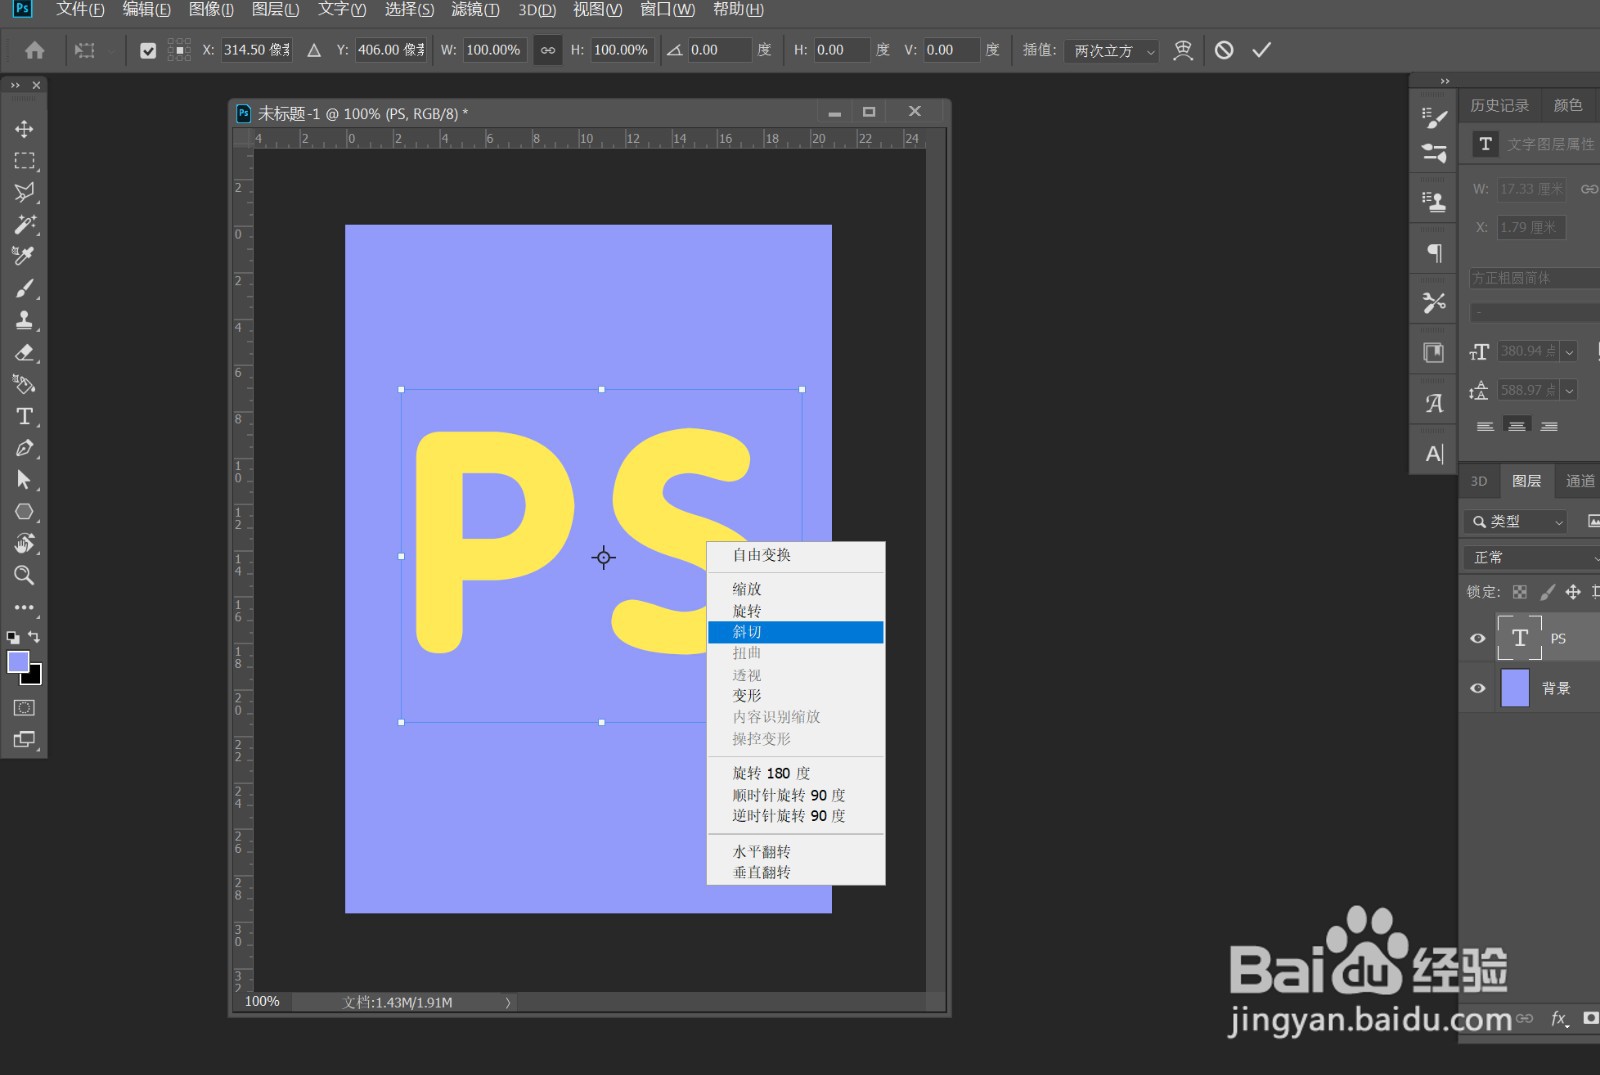Select the Zoom tool

pos(24,575)
